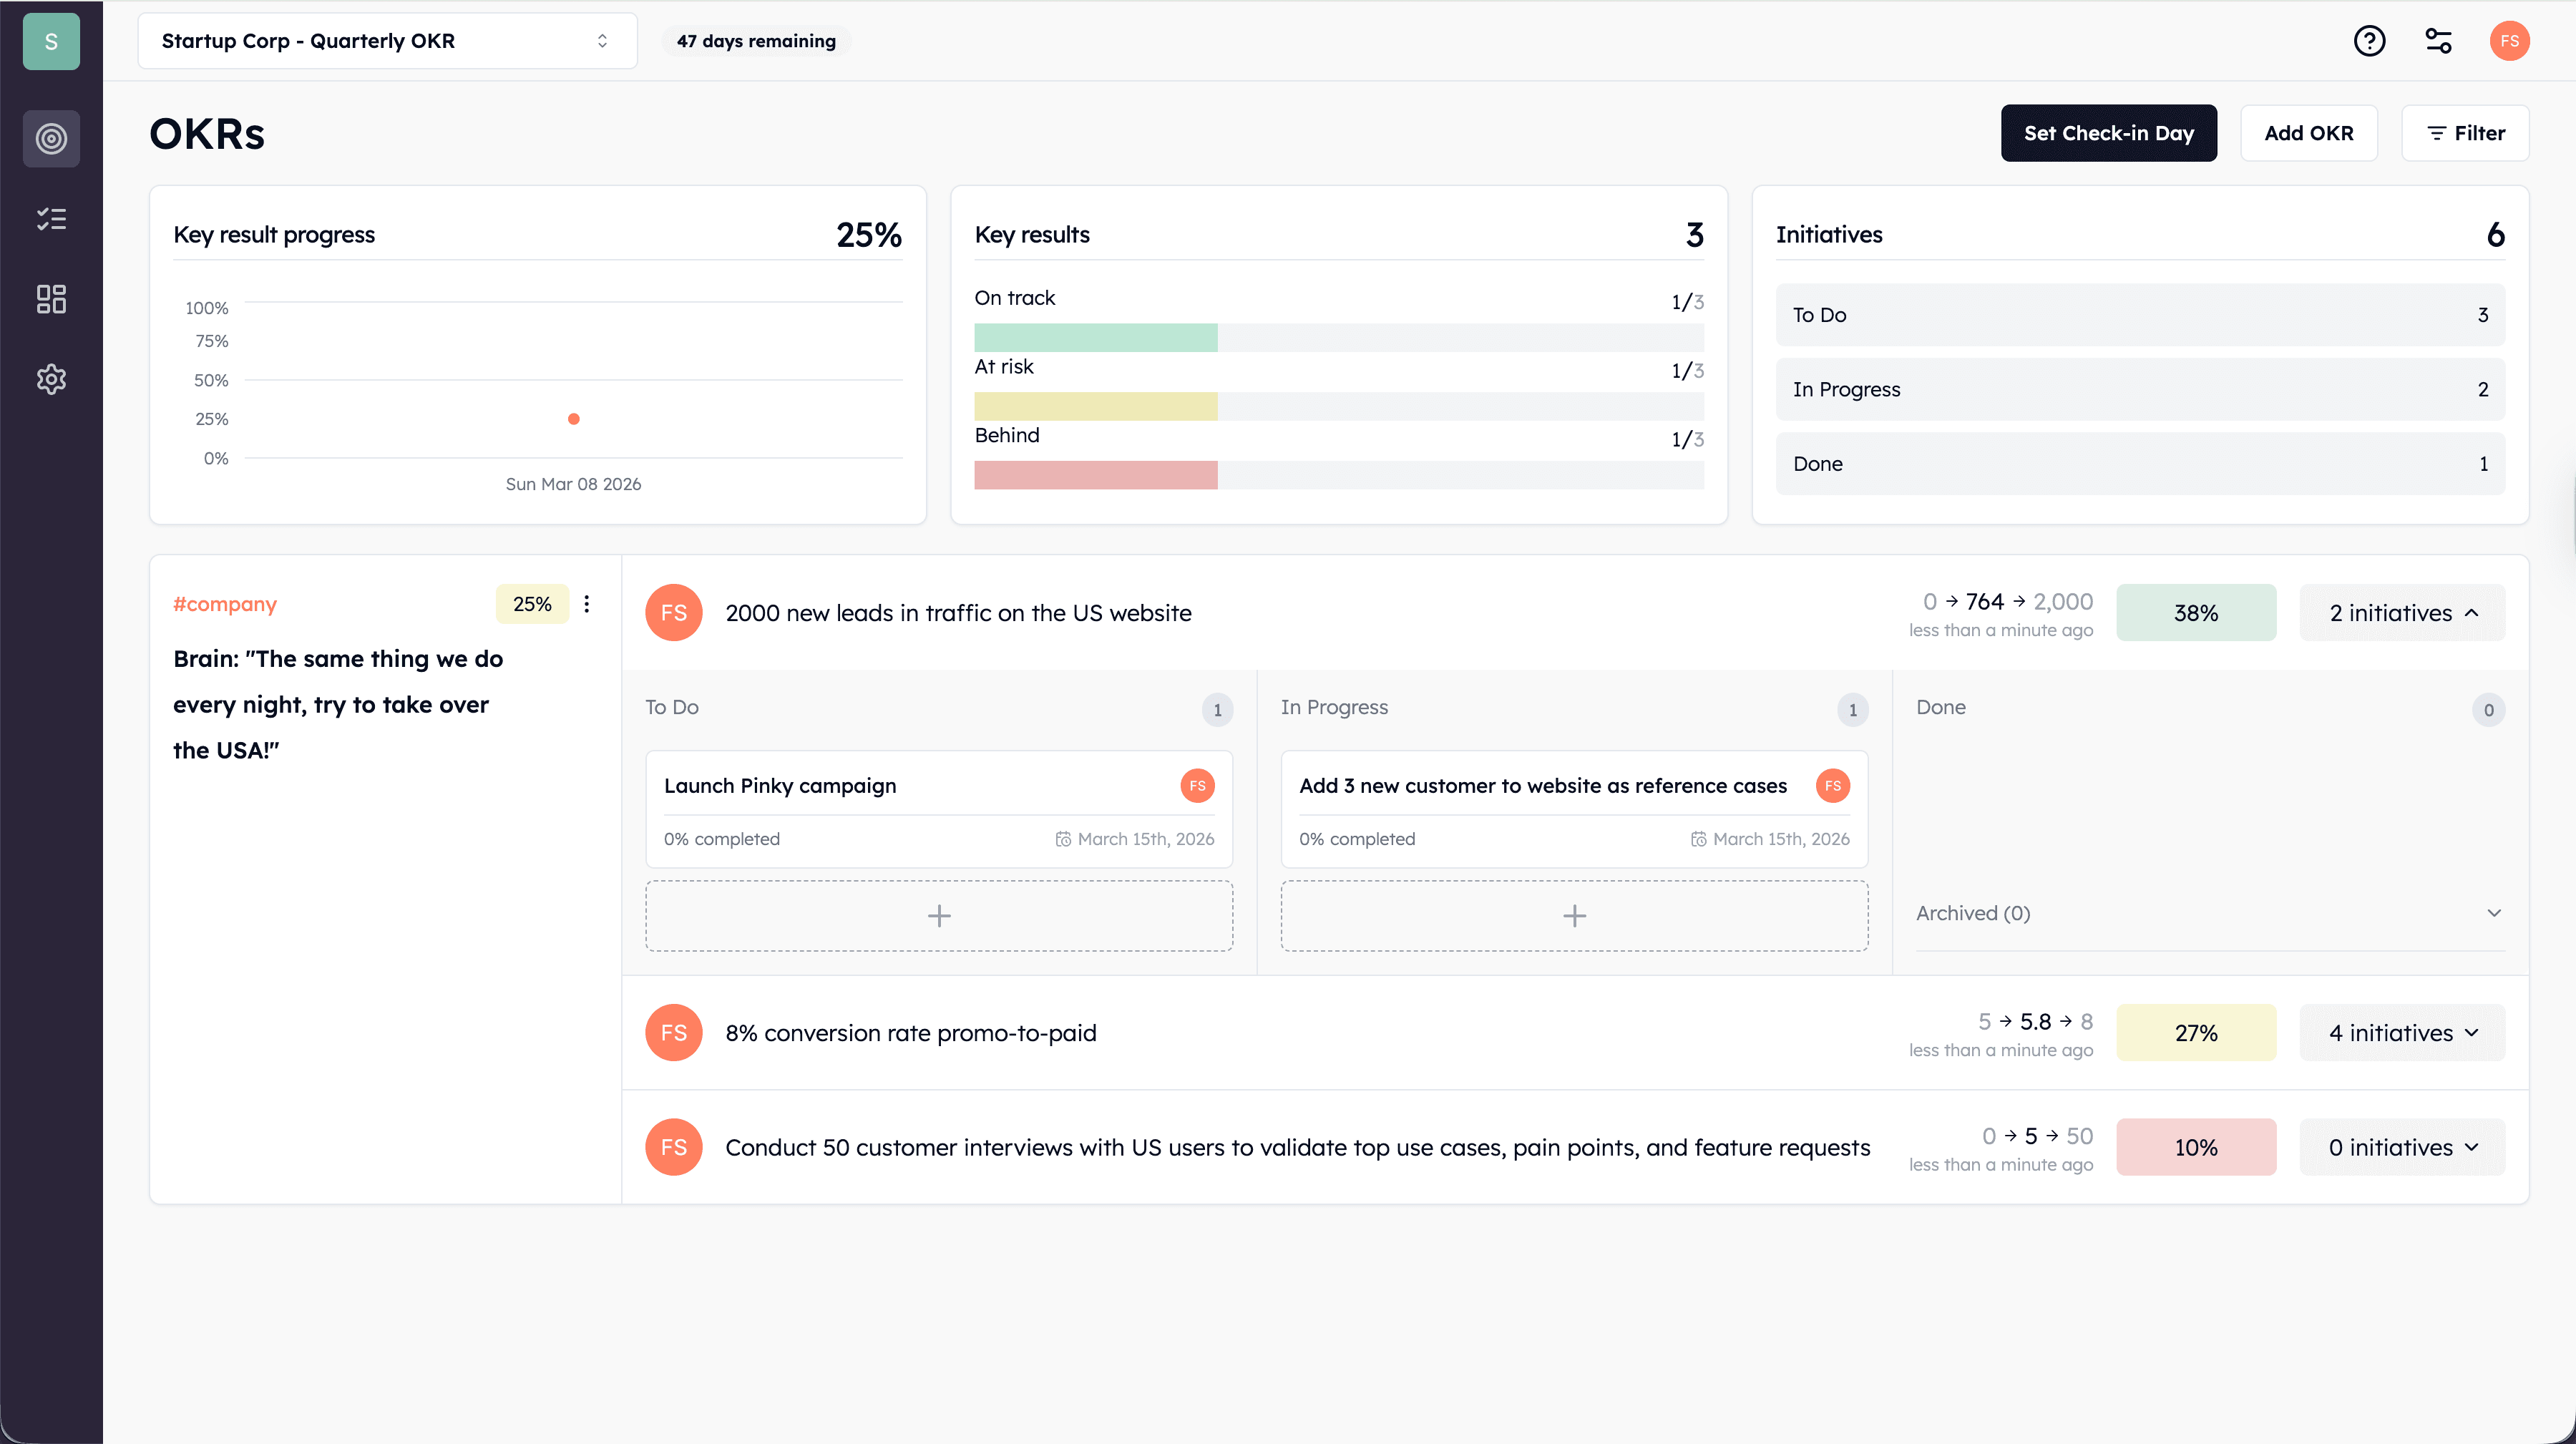This screenshot has width=2576, height=1444.
Task: Click the FS user avatar in header
Action: [x=2509, y=41]
